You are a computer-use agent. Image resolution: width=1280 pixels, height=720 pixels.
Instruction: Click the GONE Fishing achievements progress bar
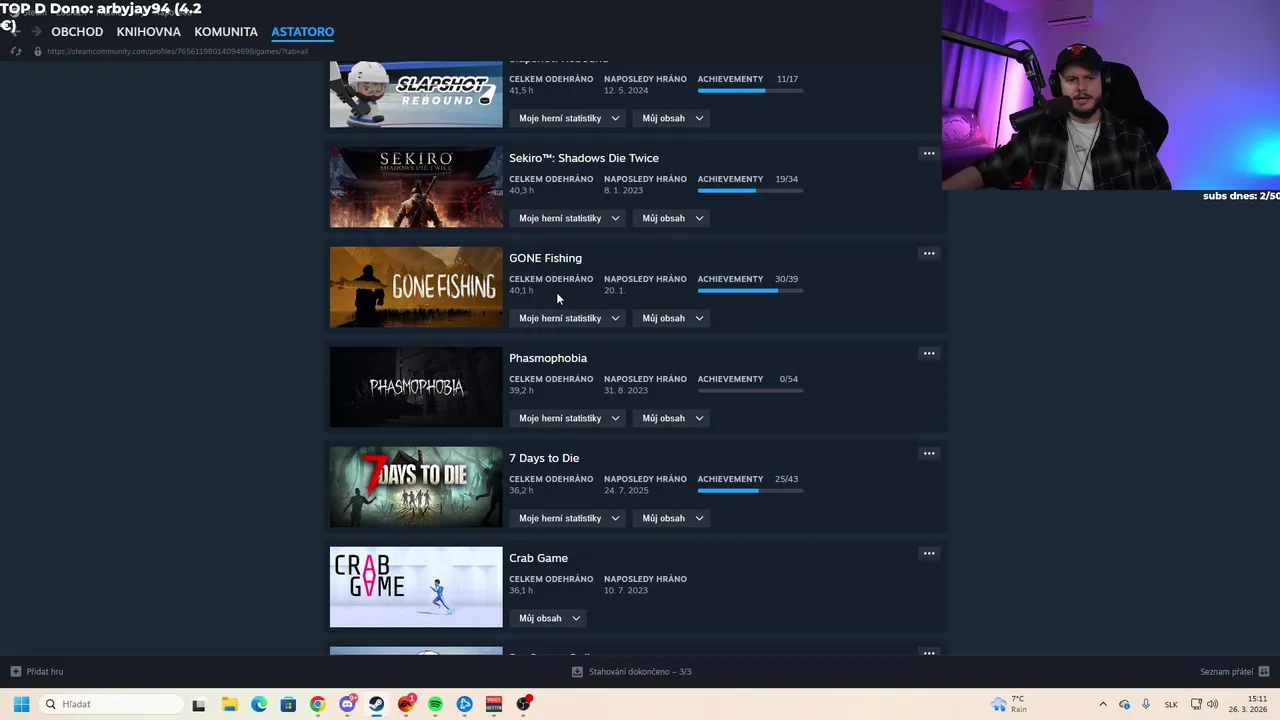click(750, 290)
